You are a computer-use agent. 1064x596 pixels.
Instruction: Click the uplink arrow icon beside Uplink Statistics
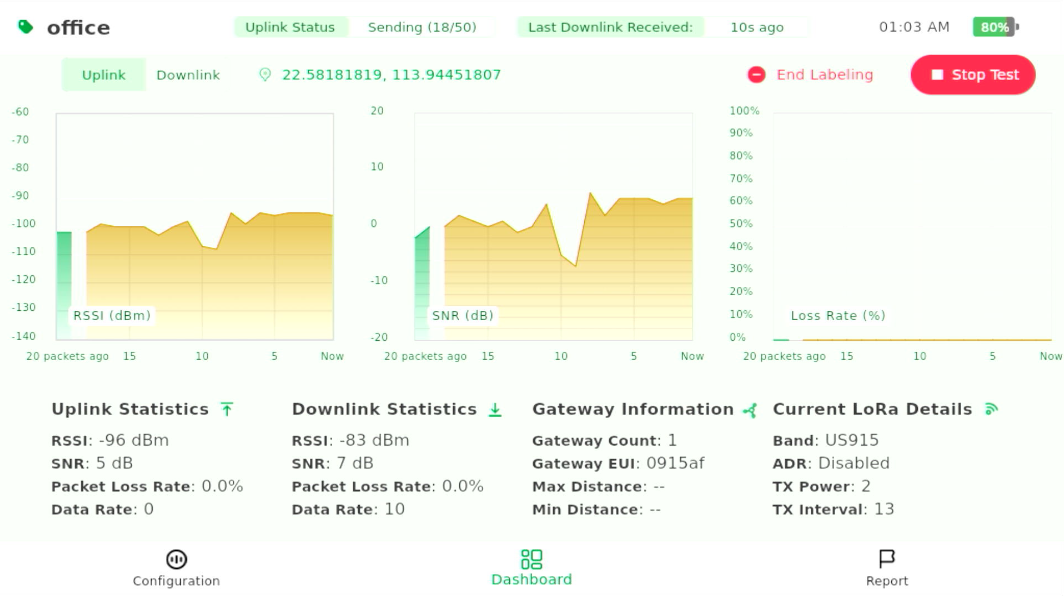[x=227, y=409]
